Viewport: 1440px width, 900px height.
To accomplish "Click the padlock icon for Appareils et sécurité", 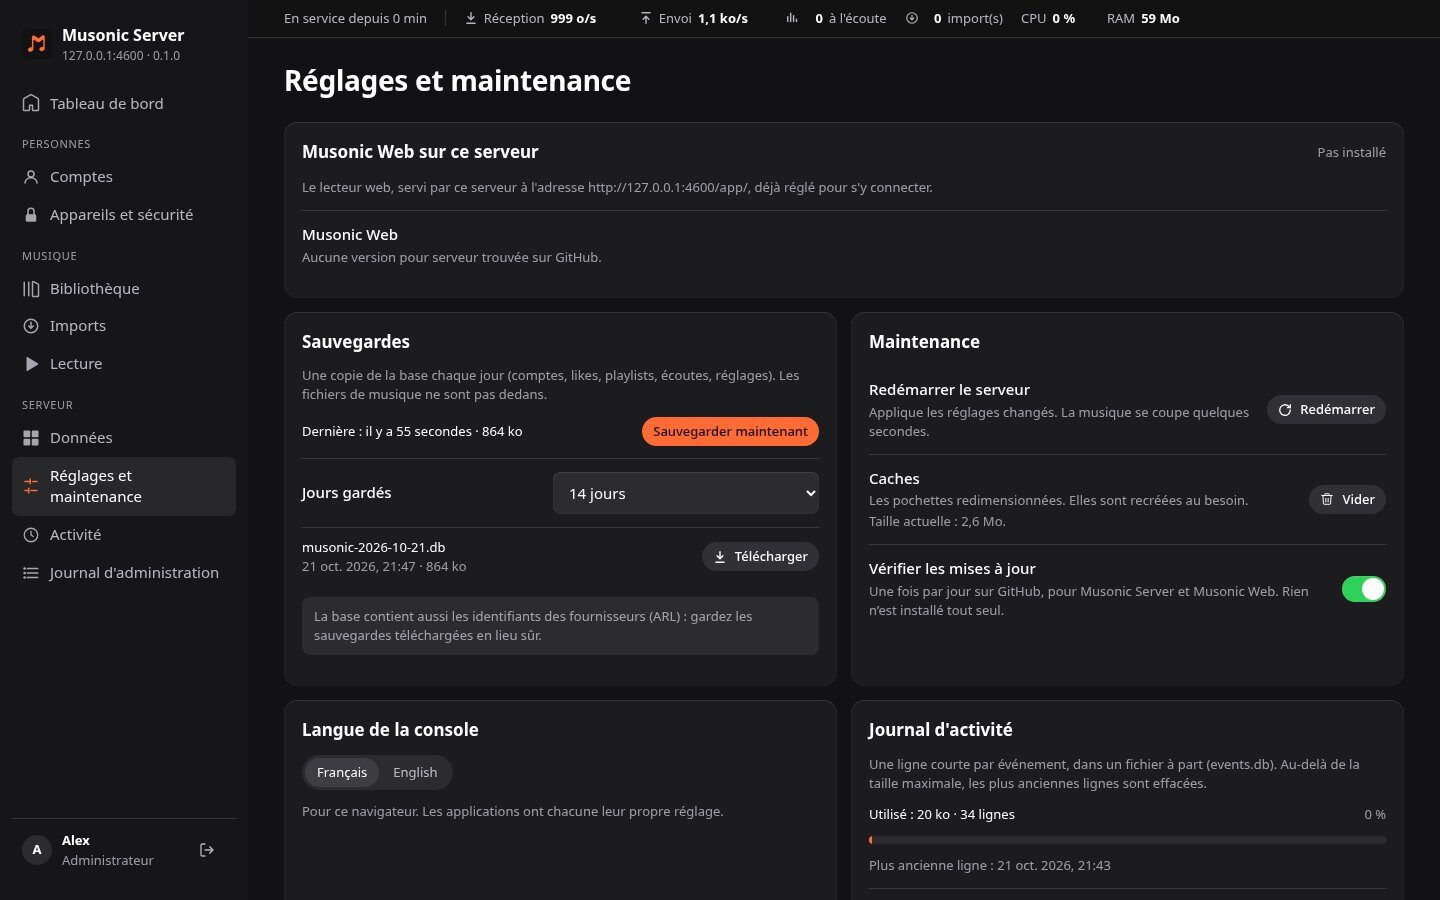I will click(31, 215).
